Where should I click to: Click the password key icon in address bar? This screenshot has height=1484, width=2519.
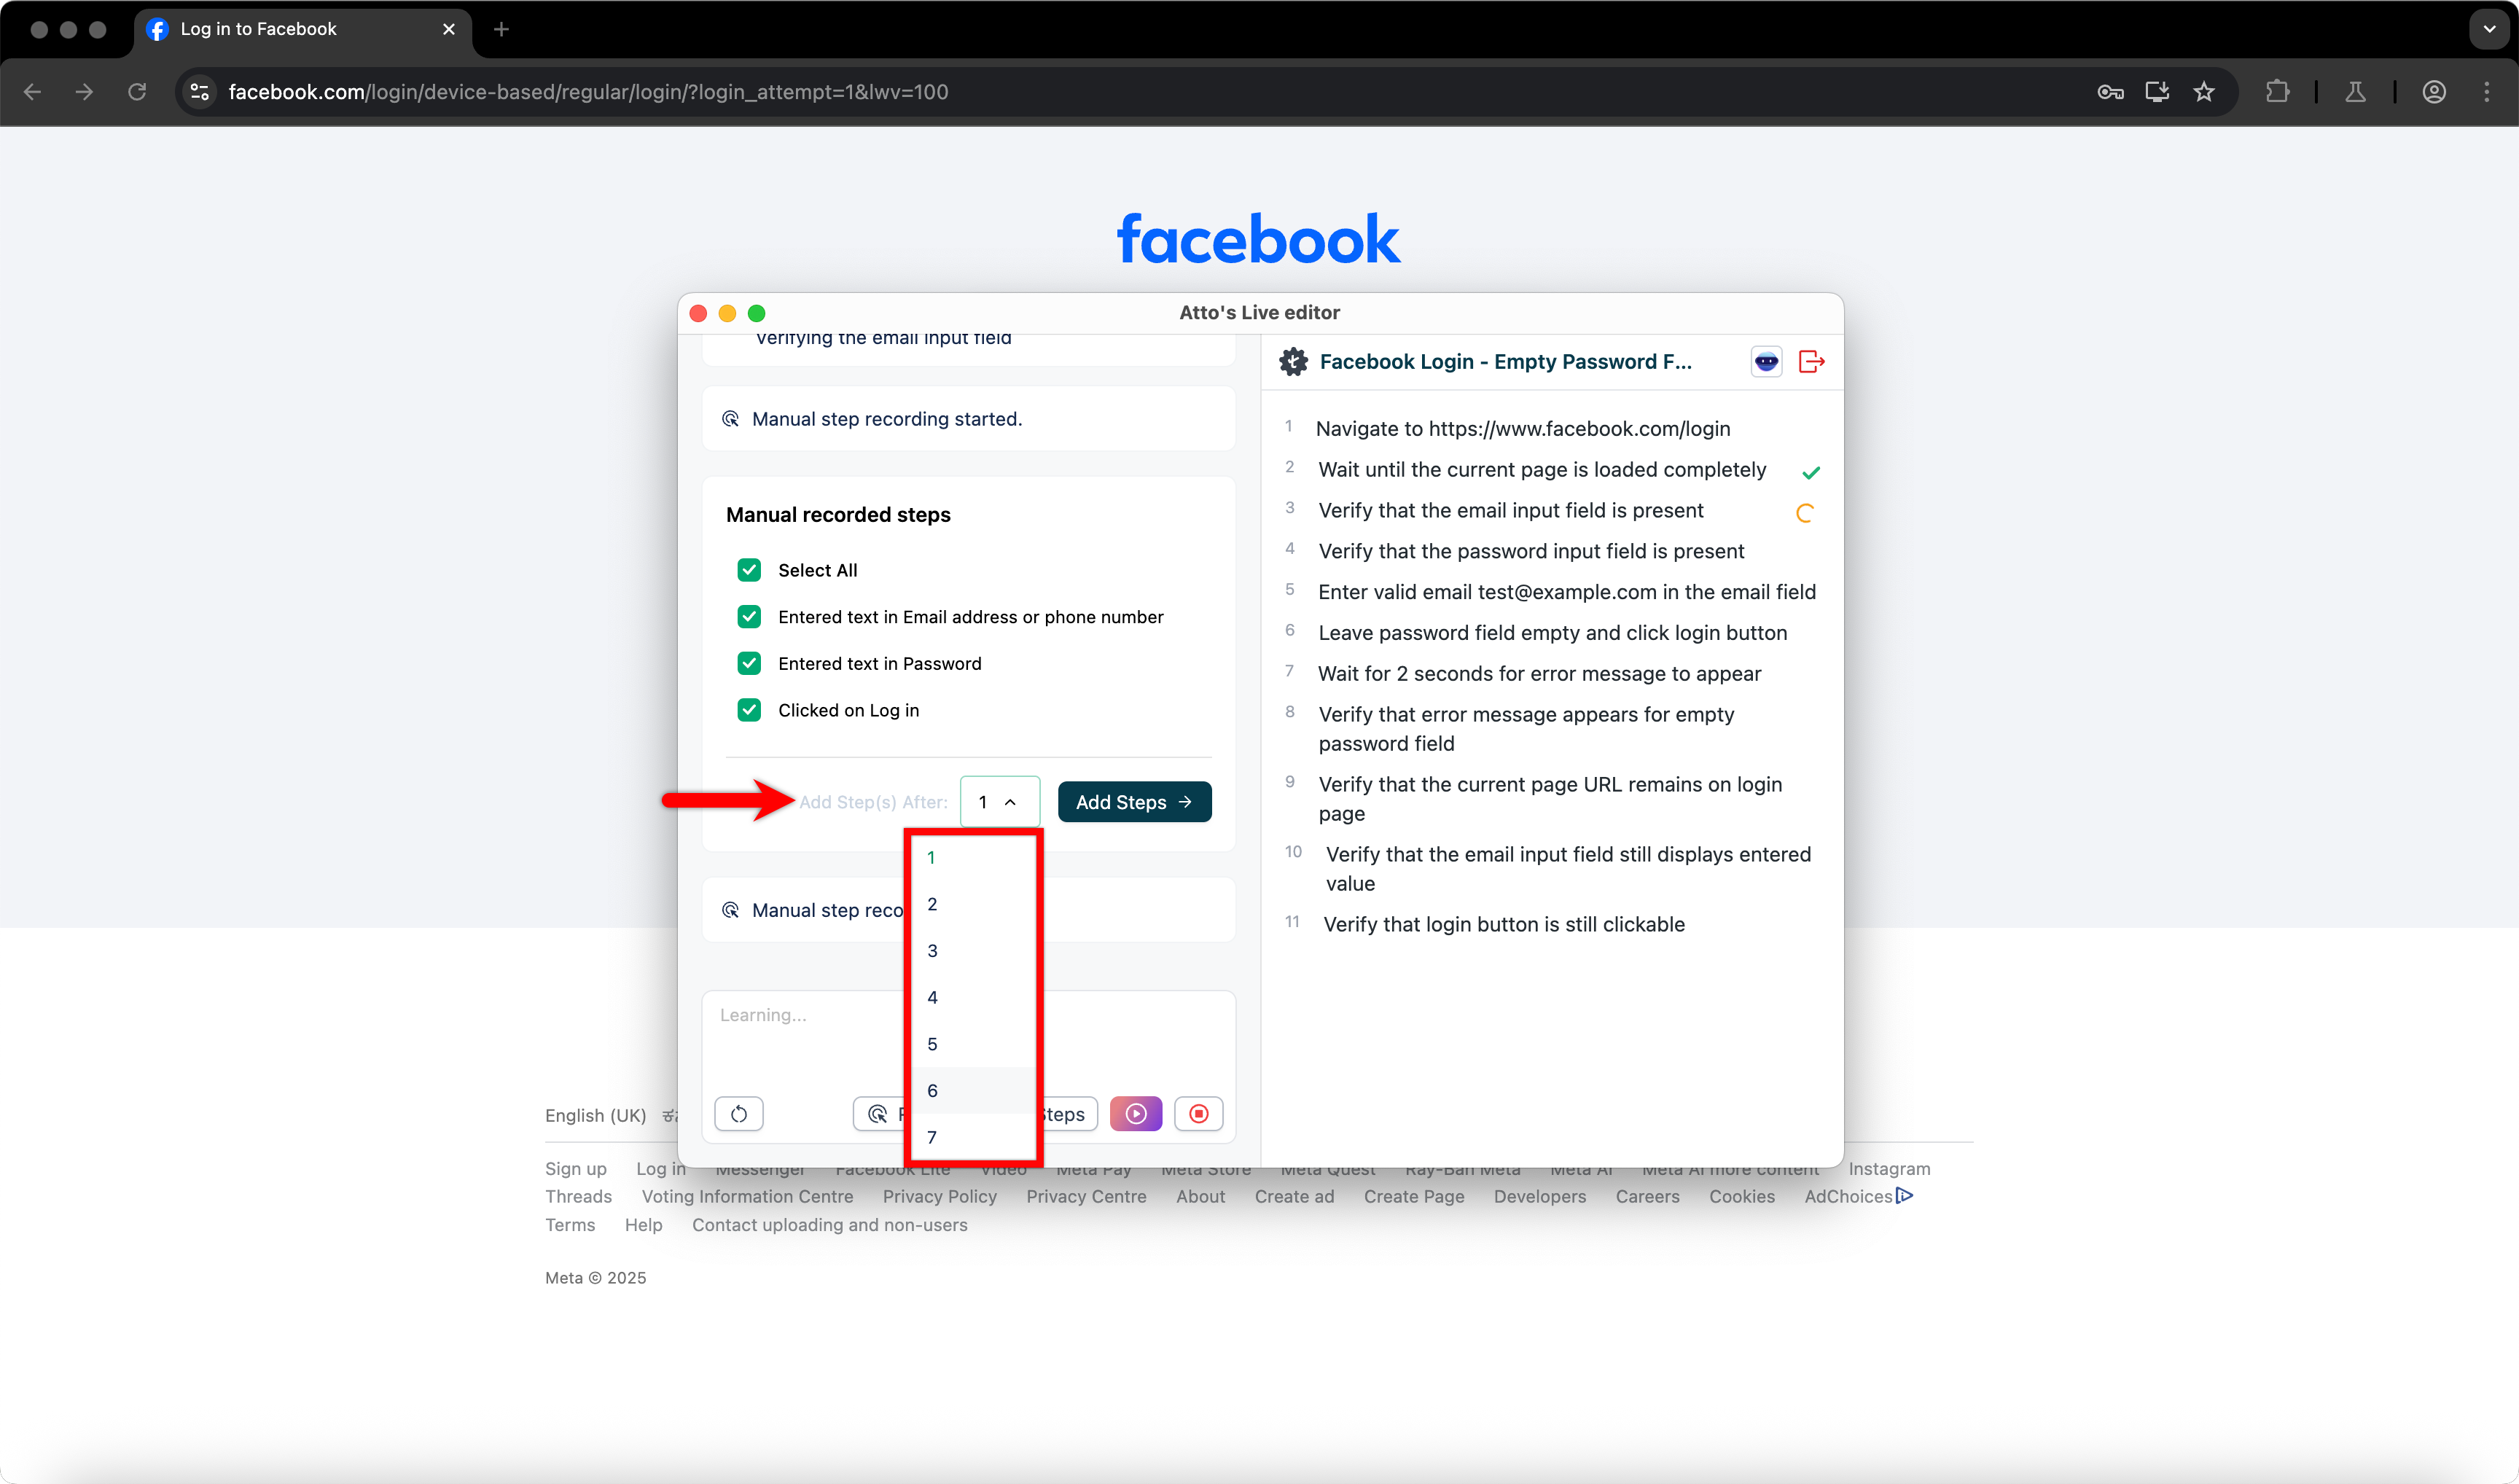point(2110,92)
